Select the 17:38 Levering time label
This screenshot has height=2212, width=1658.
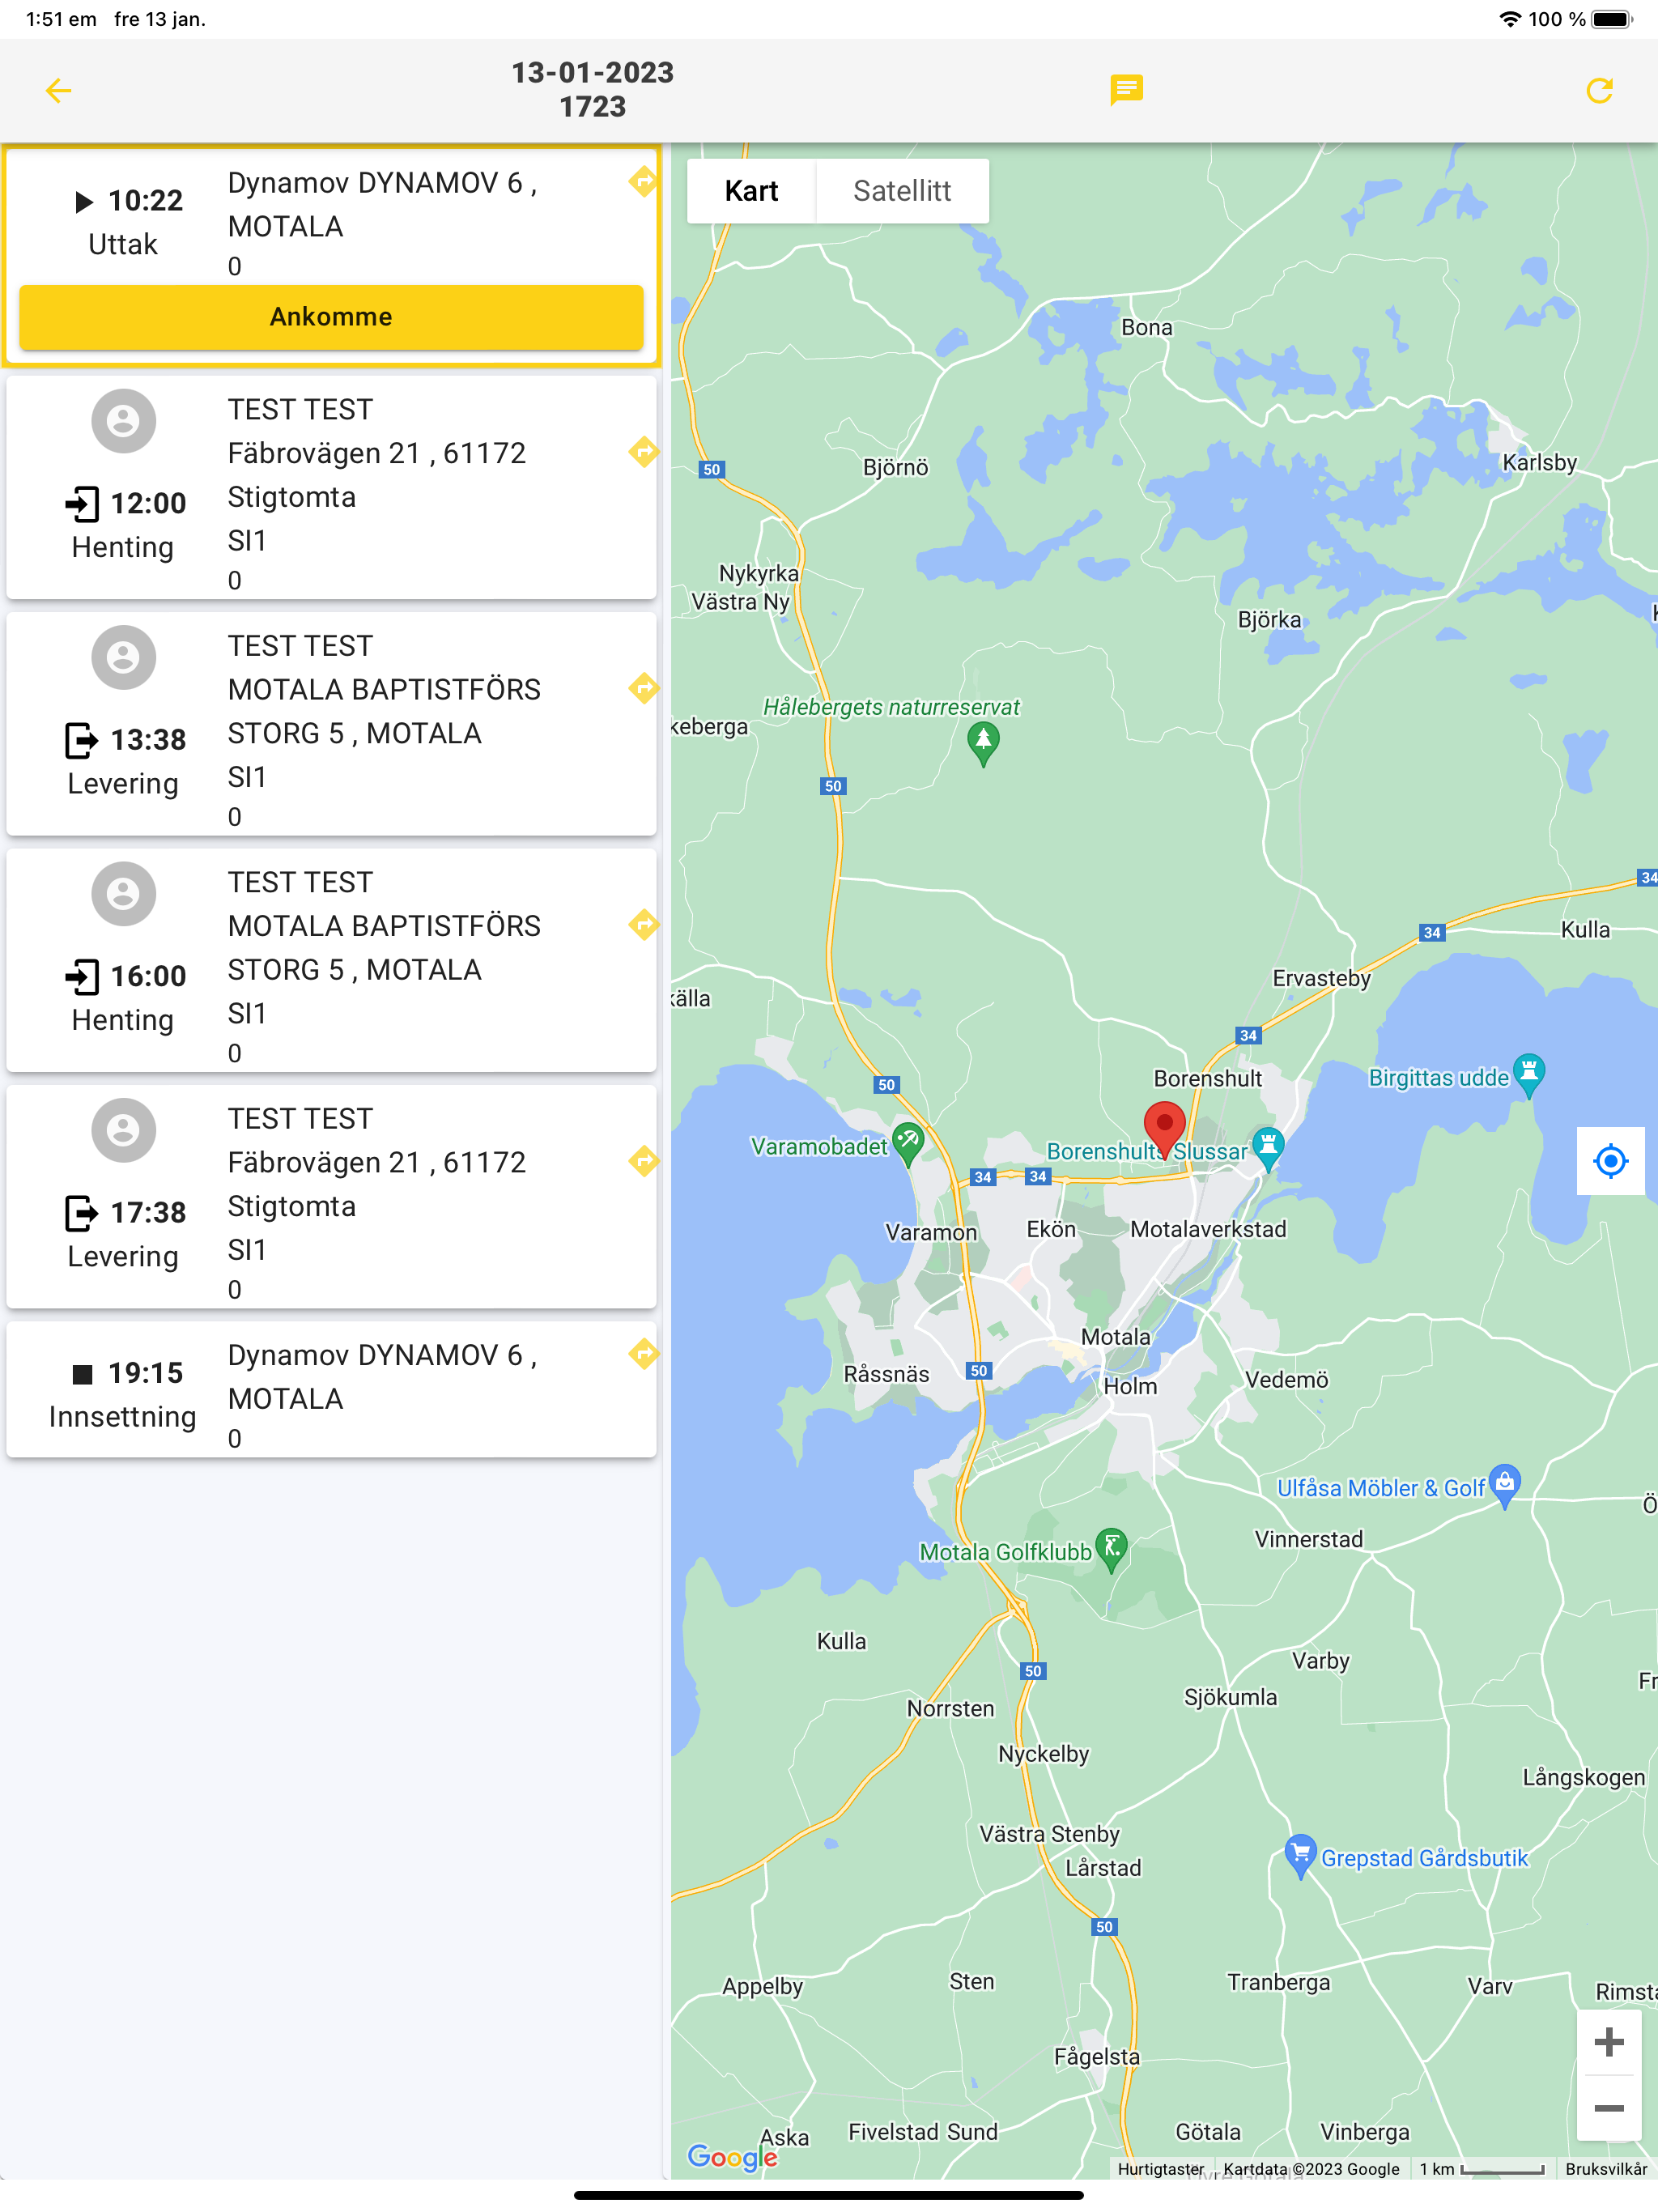tap(148, 1213)
